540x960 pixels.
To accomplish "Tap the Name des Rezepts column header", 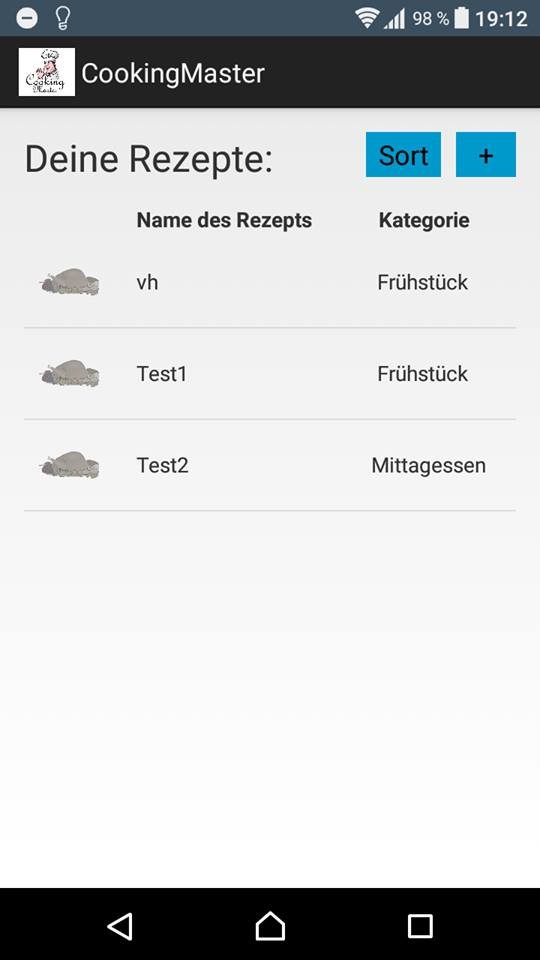I will [x=224, y=220].
